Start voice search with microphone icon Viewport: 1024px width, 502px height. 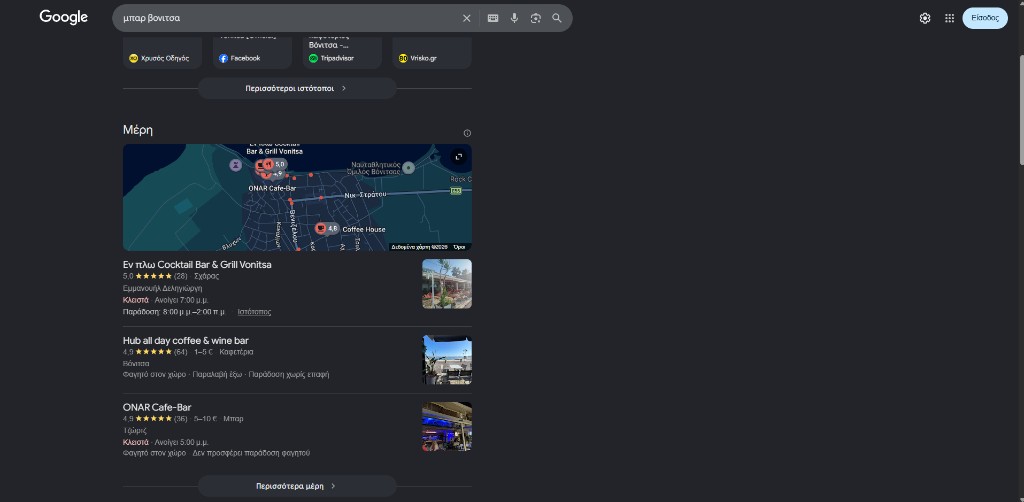point(515,18)
